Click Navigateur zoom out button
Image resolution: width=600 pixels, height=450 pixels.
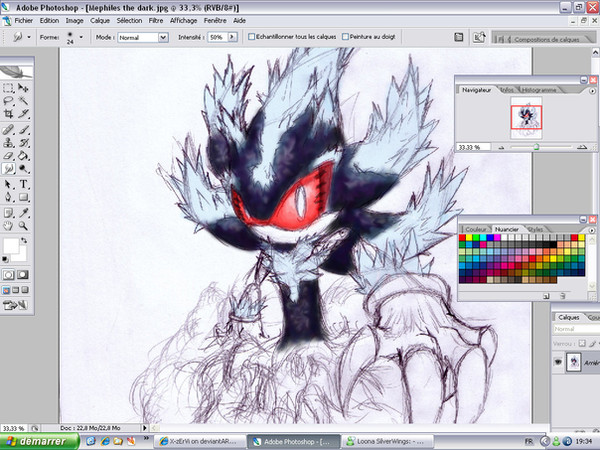(502, 147)
